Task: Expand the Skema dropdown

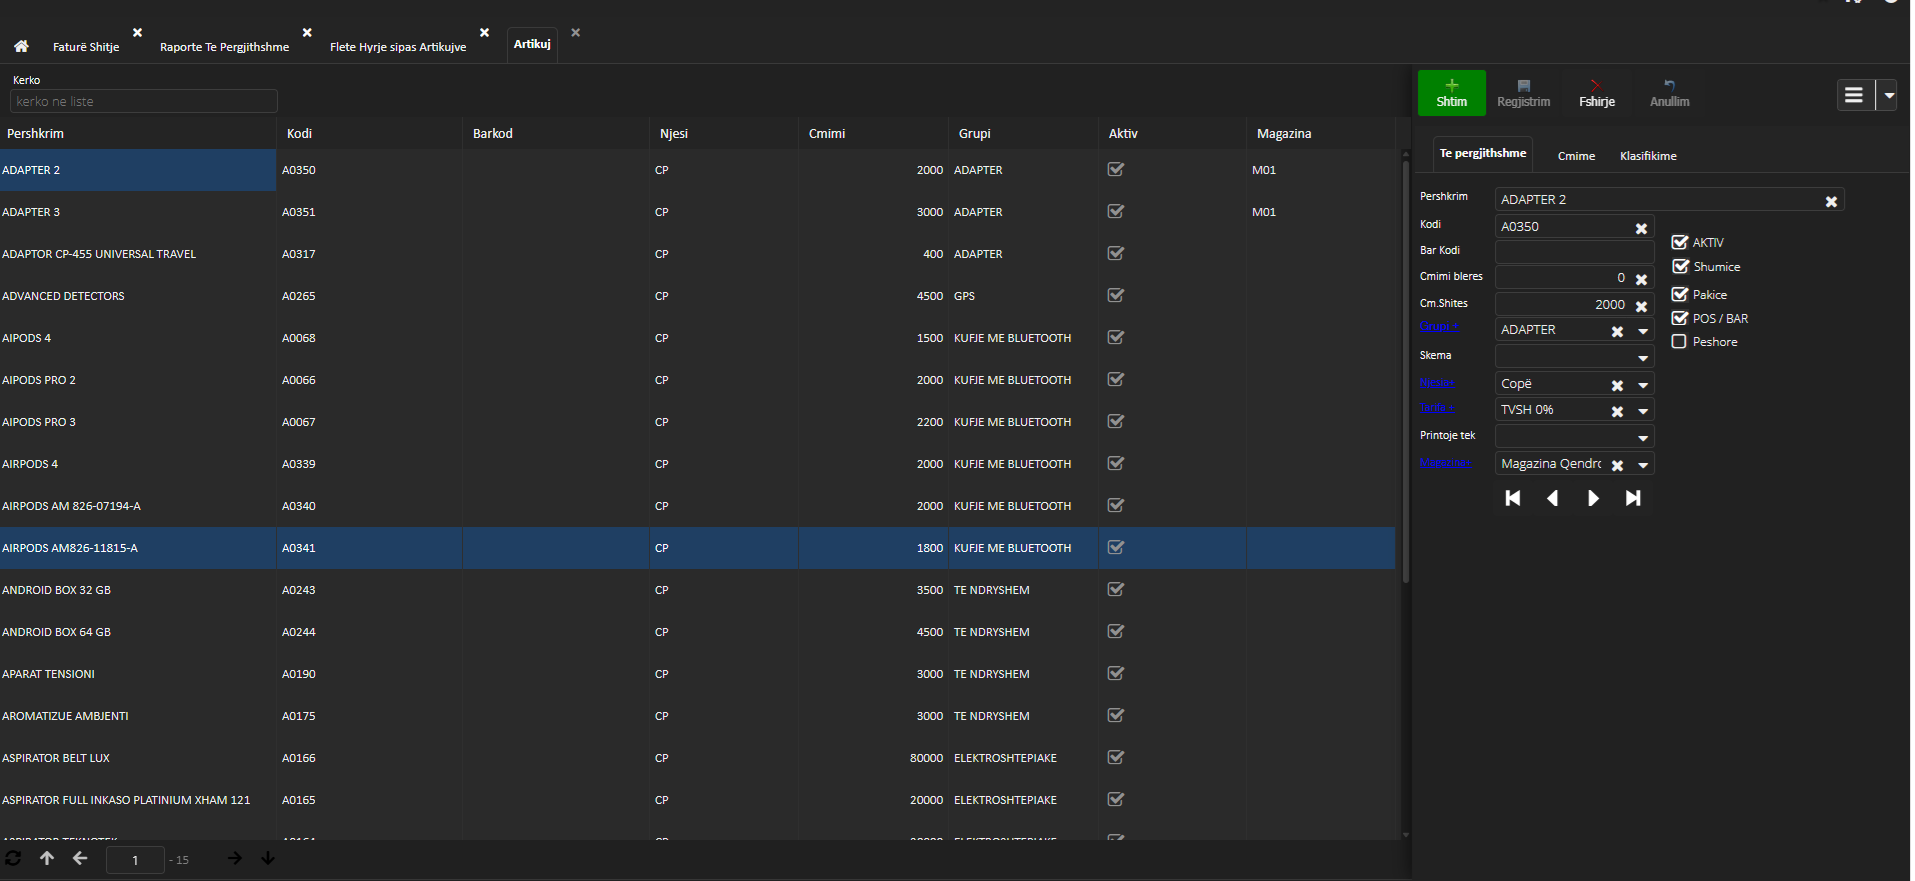Action: (x=1642, y=357)
